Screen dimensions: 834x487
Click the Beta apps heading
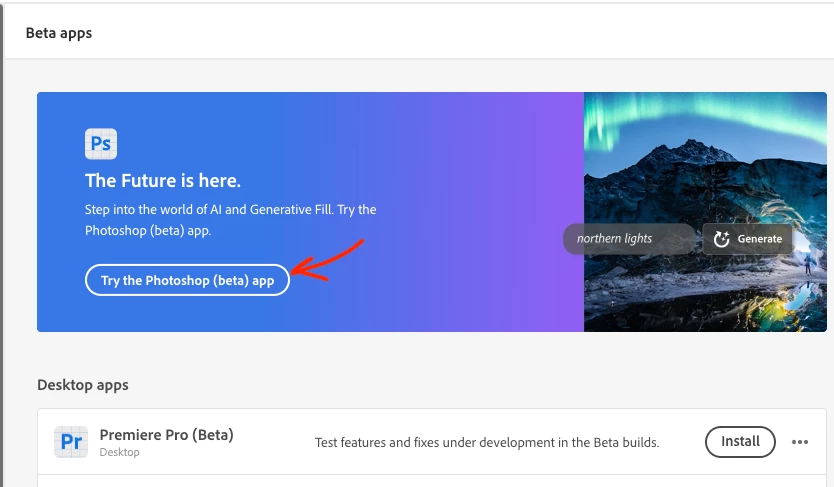(x=59, y=33)
